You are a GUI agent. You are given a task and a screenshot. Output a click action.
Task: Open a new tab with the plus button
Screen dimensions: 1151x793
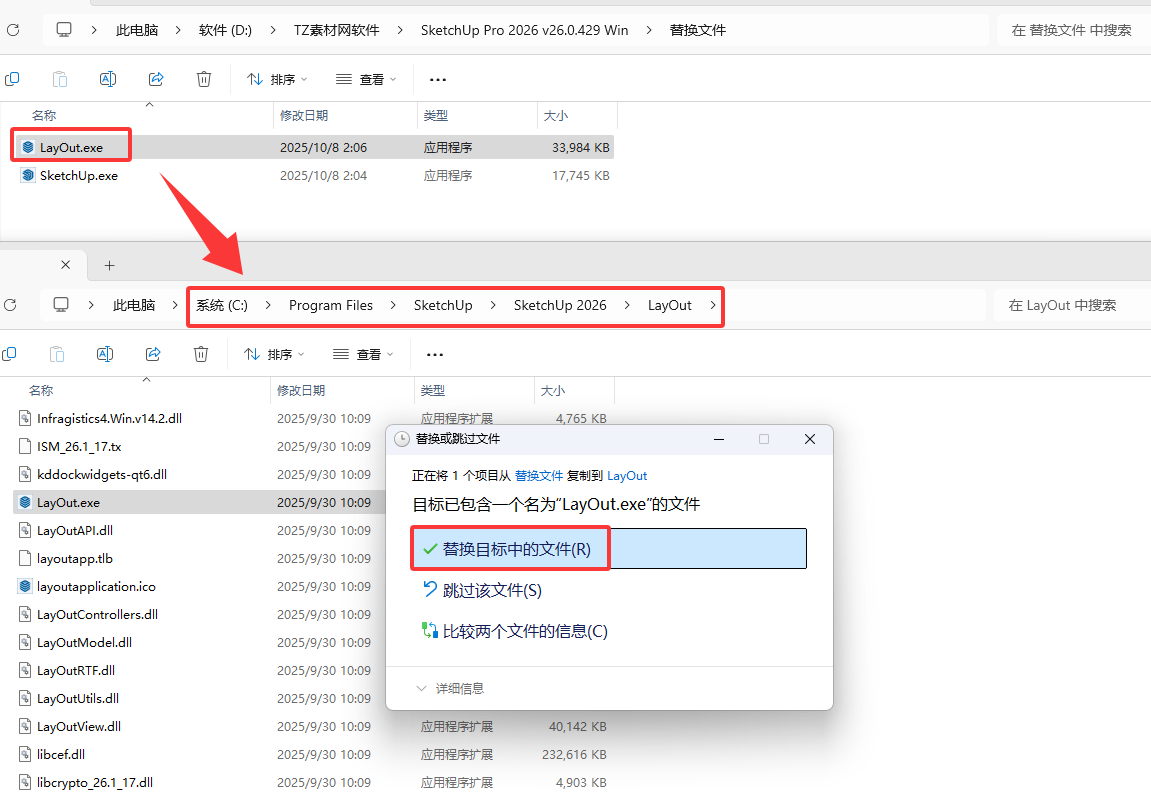[109, 265]
